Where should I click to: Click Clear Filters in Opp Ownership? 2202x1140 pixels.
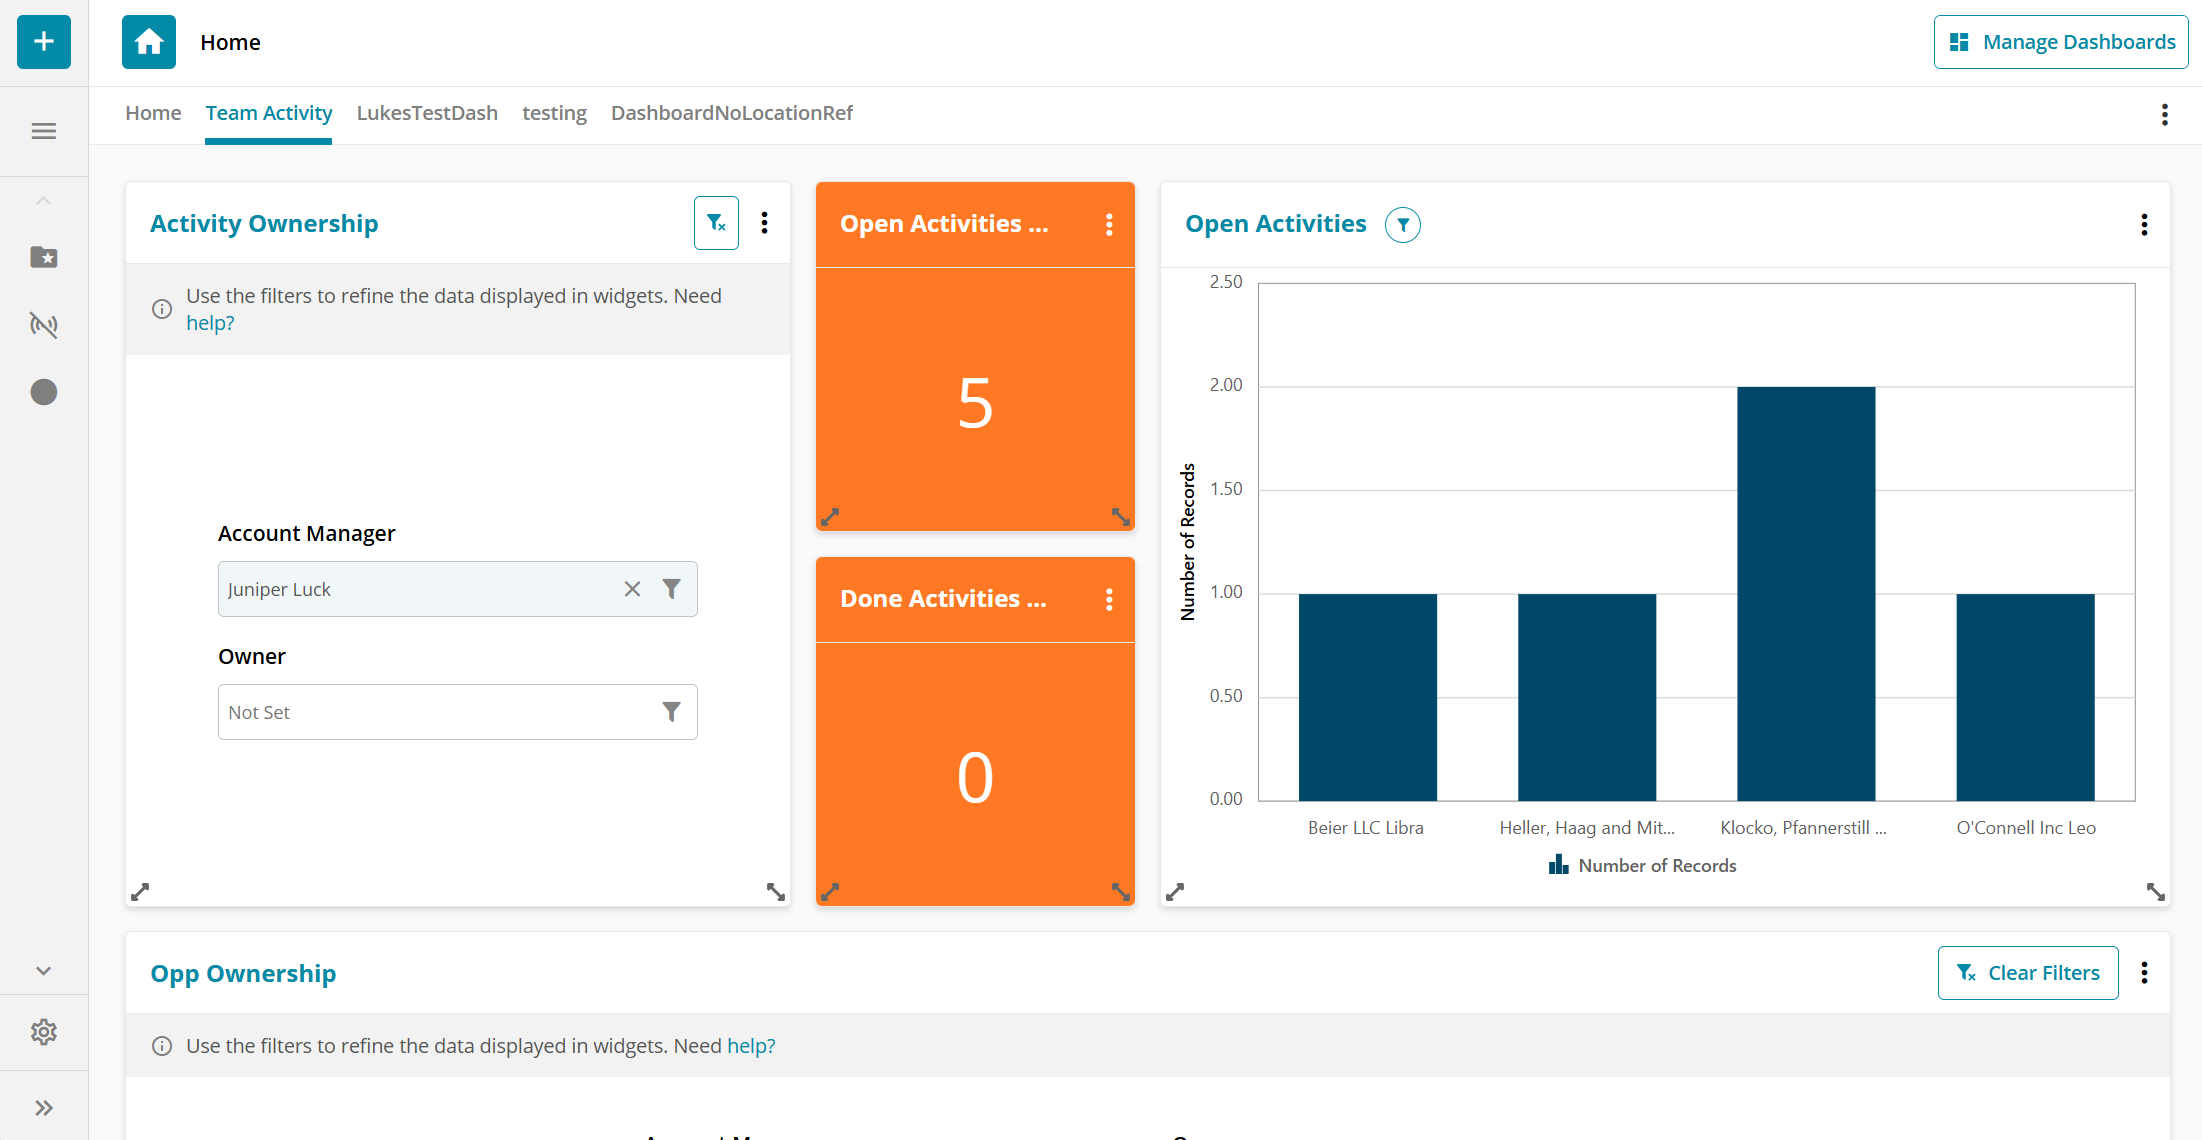click(2027, 973)
